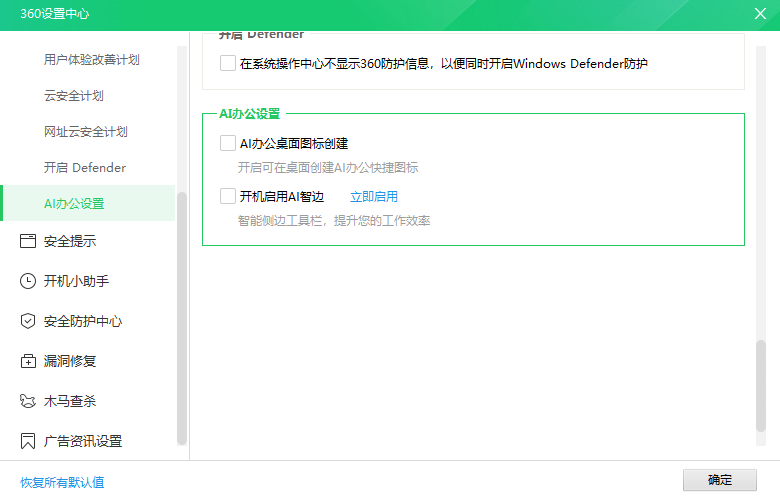Tick the 开机启用AI智边 checkbox
Viewport: 780px width, 500px height.
pyautogui.click(x=228, y=196)
